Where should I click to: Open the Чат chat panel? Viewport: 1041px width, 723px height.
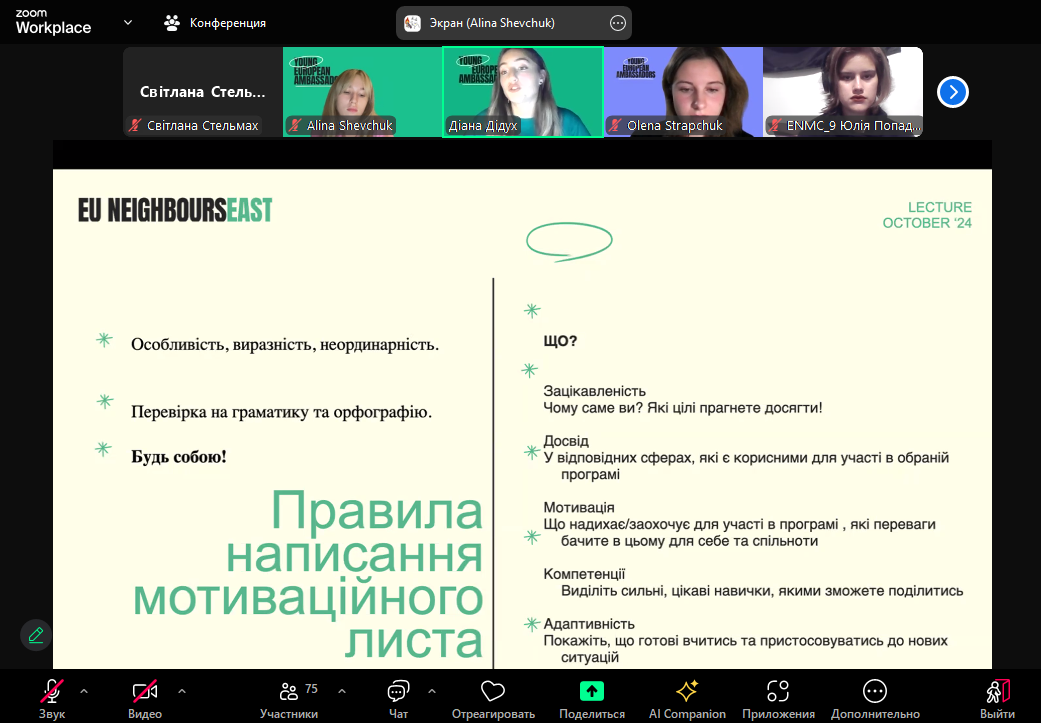pos(398,691)
